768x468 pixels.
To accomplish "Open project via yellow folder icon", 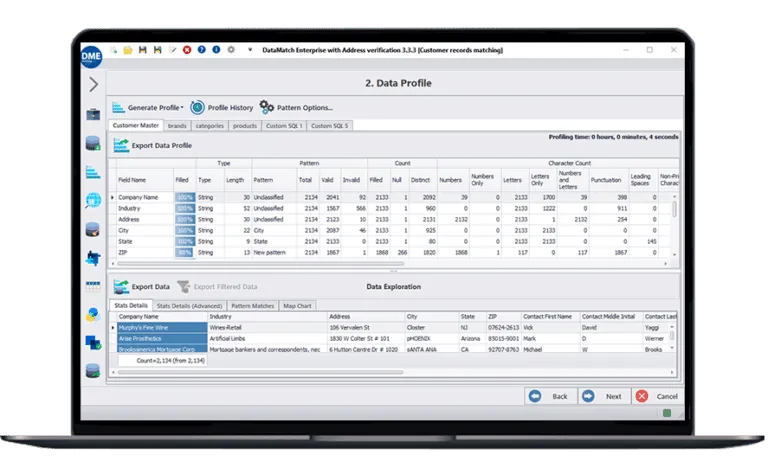I will point(128,50).
